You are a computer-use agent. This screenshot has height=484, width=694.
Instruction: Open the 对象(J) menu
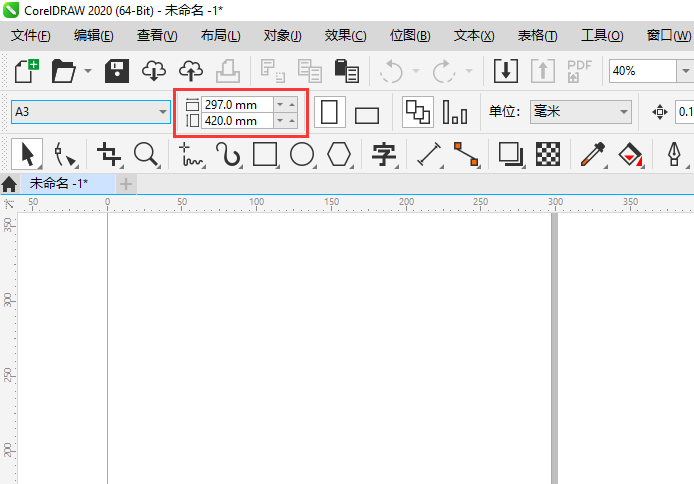click(x=282, y=35)
